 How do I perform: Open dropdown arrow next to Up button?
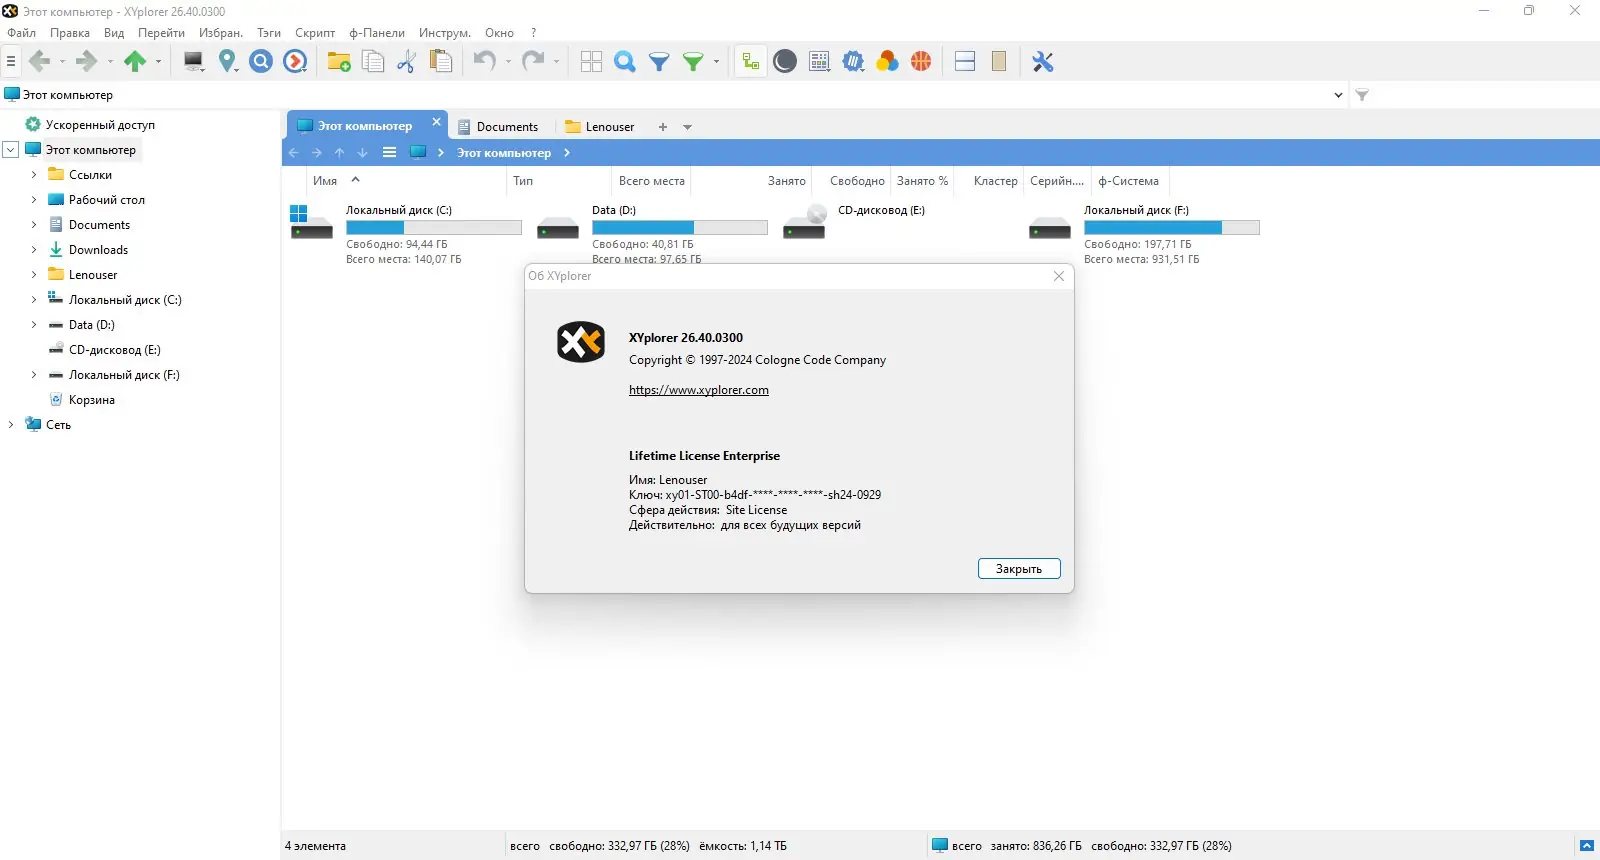pyautogui.click(x=158, y=62)
